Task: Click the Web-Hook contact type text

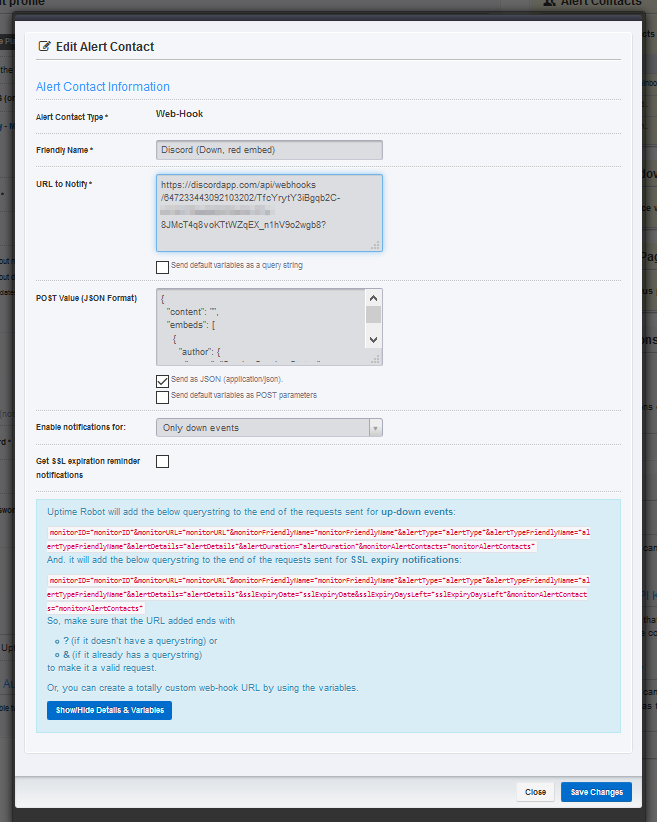Action: tap(179, 114)
